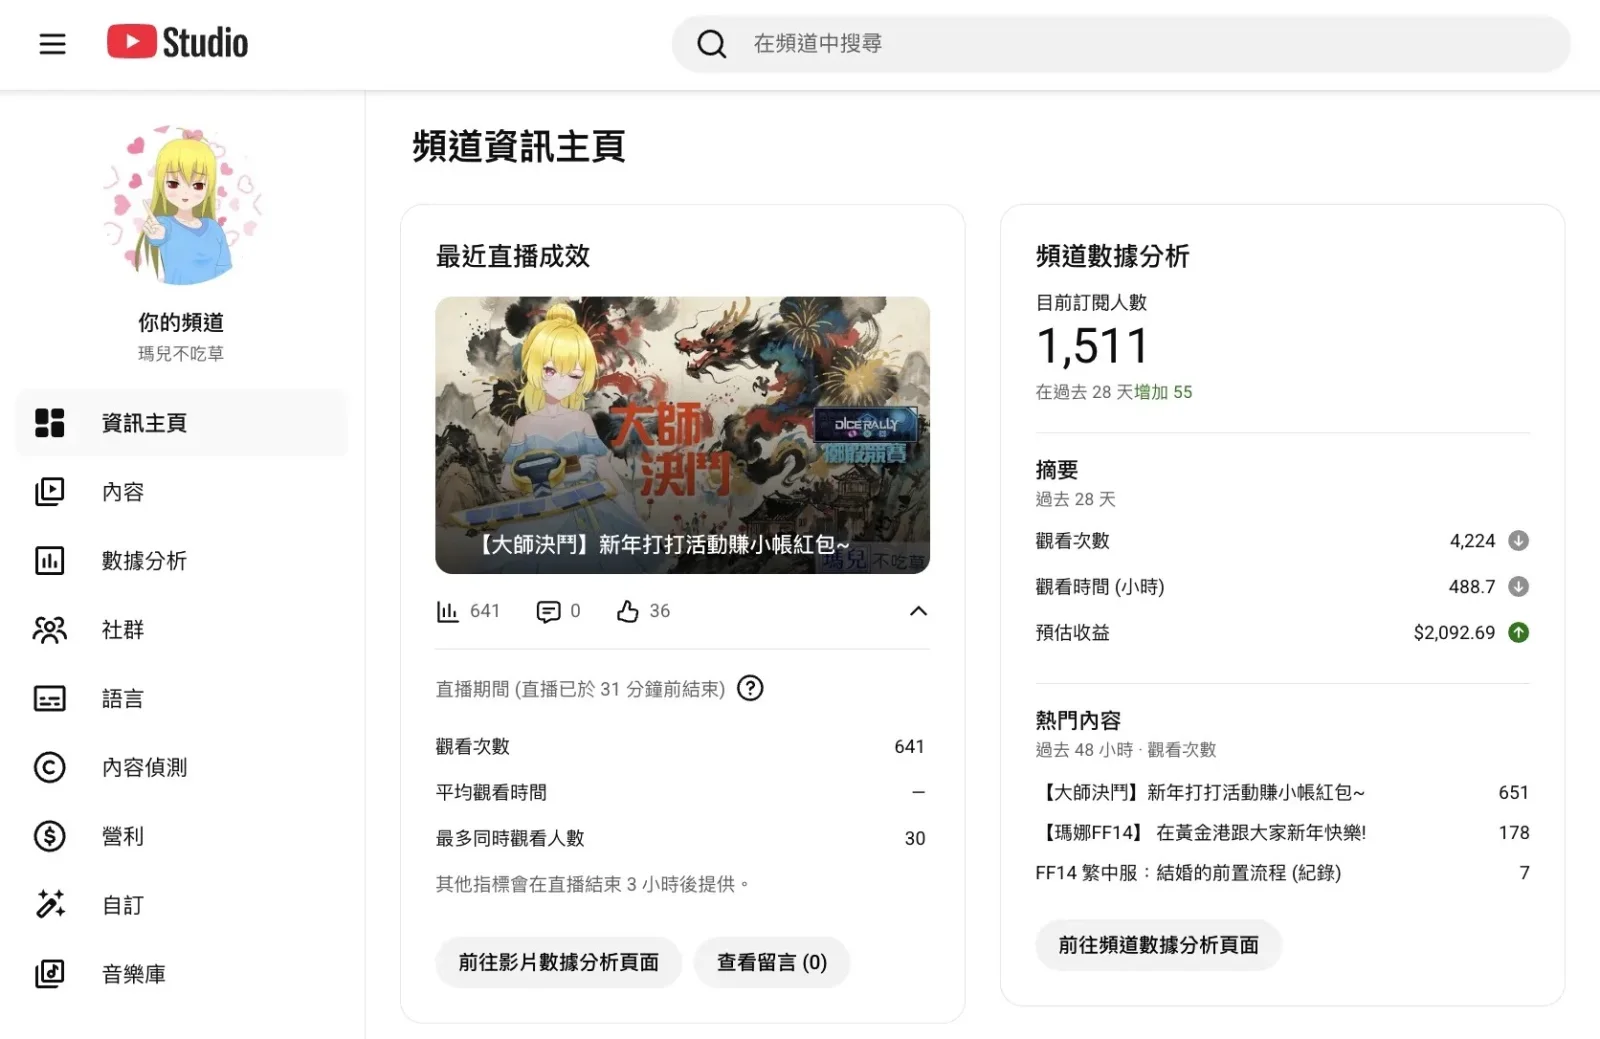Click the 預估收益 value $2,092.69
The width and height of the screenshot is (1600, 1039).
coord(1454,633)
